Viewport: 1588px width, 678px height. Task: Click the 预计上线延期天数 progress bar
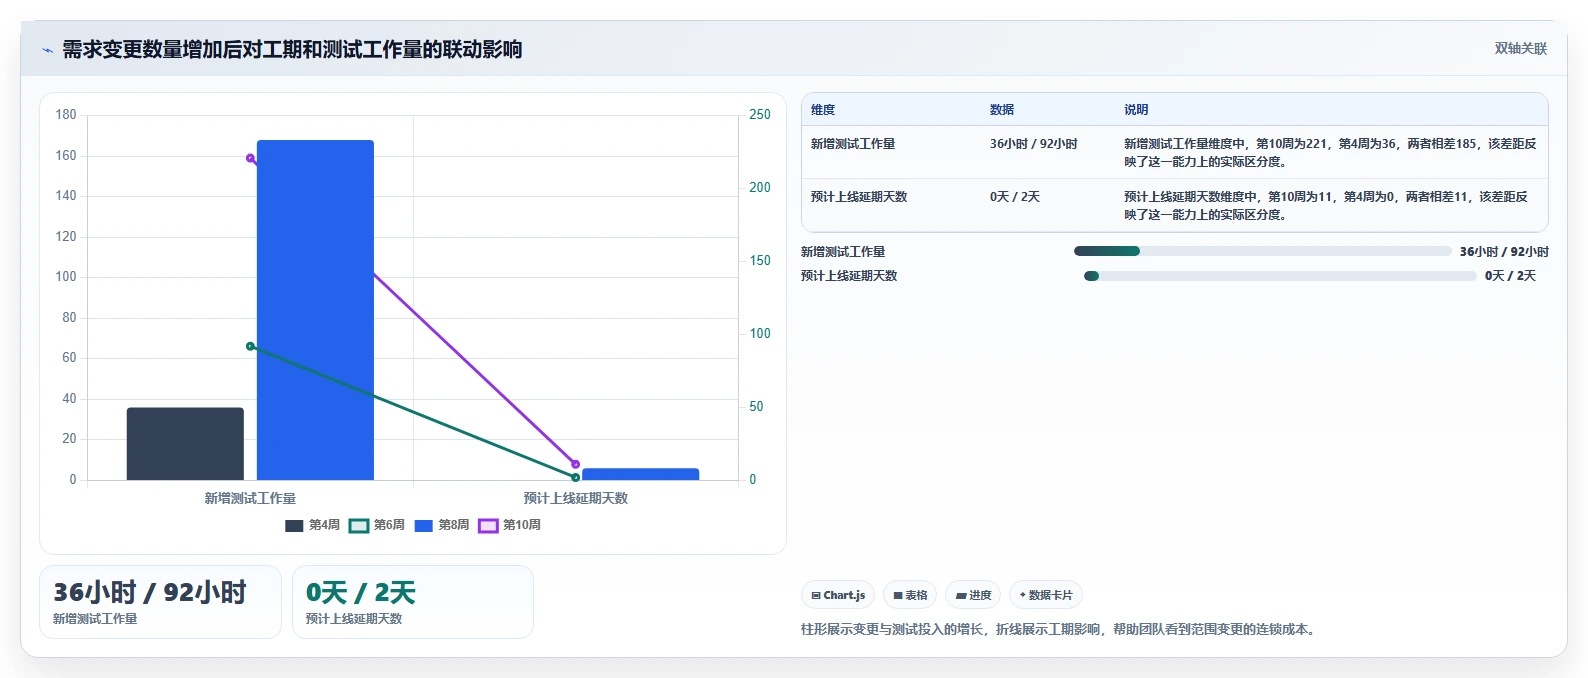point(1280,276)
